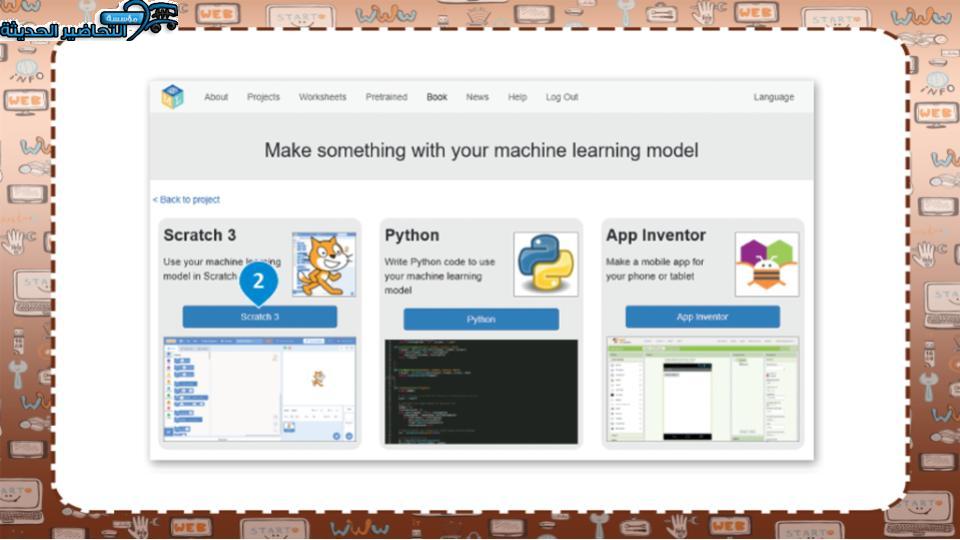Screen dimensions: 960x540
Task: Open the News page
Action: point(477,97)
